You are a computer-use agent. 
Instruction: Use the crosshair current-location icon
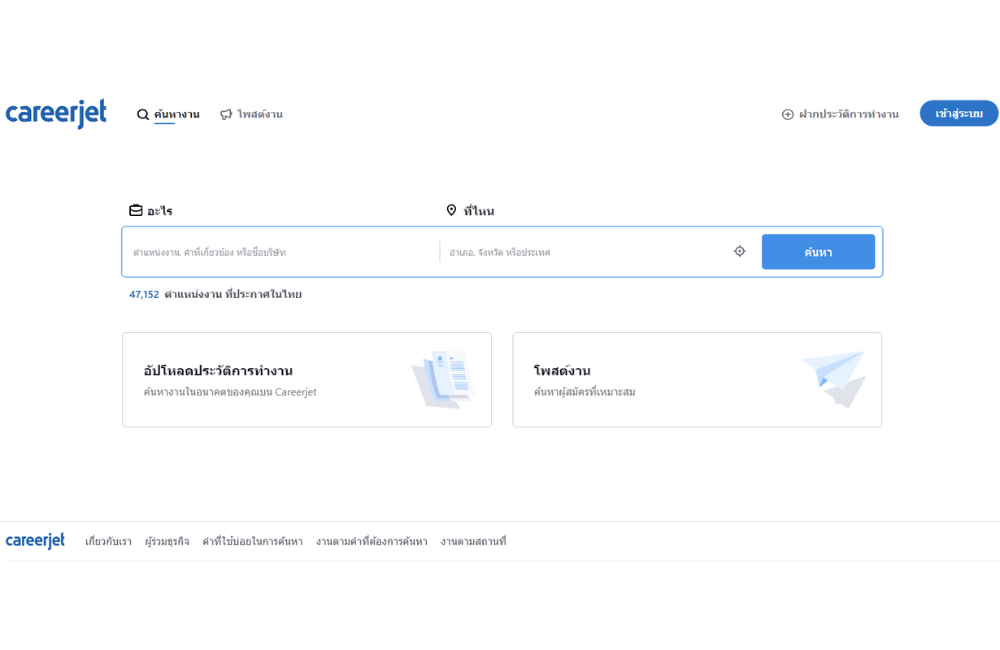(x=740, y=252)
